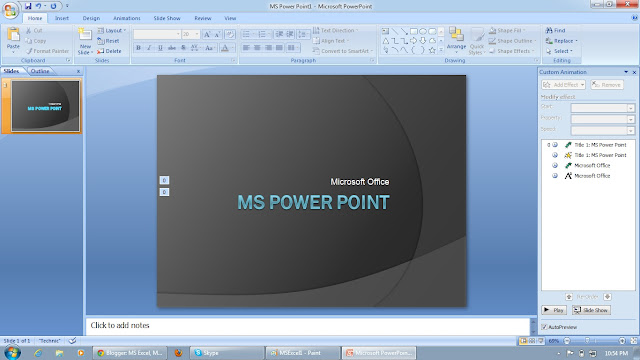The height and width of the screenshot is (360, 640).
Task: Fit slide to current window
Action: tap(634, 341)
